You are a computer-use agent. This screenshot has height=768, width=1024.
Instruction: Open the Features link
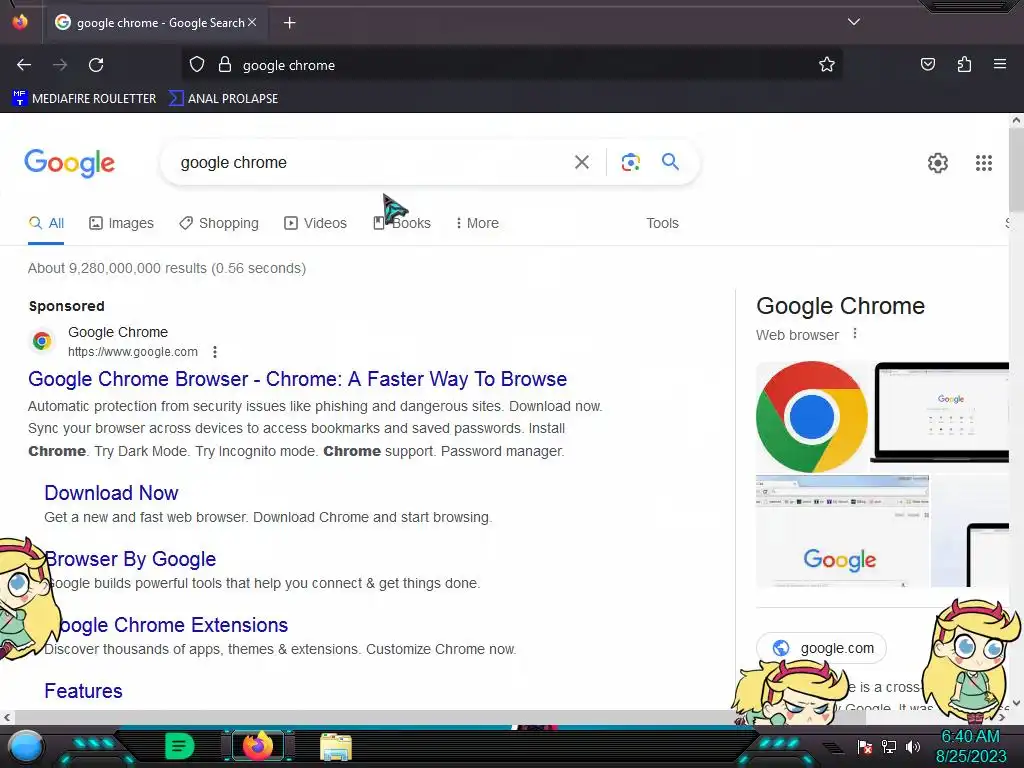(83, 691)
